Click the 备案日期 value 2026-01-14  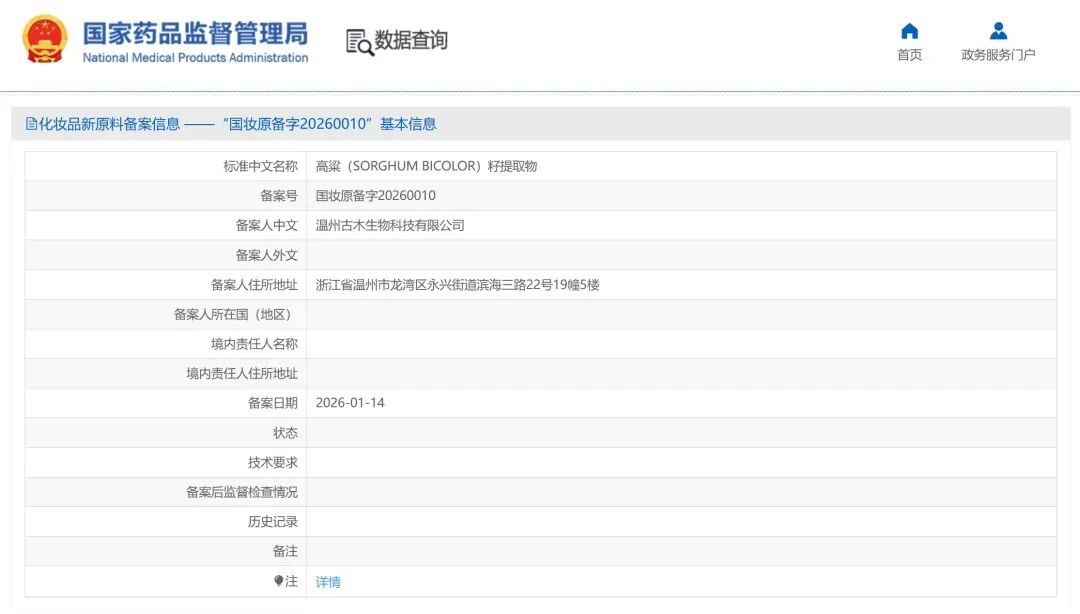tap(349, 403)
